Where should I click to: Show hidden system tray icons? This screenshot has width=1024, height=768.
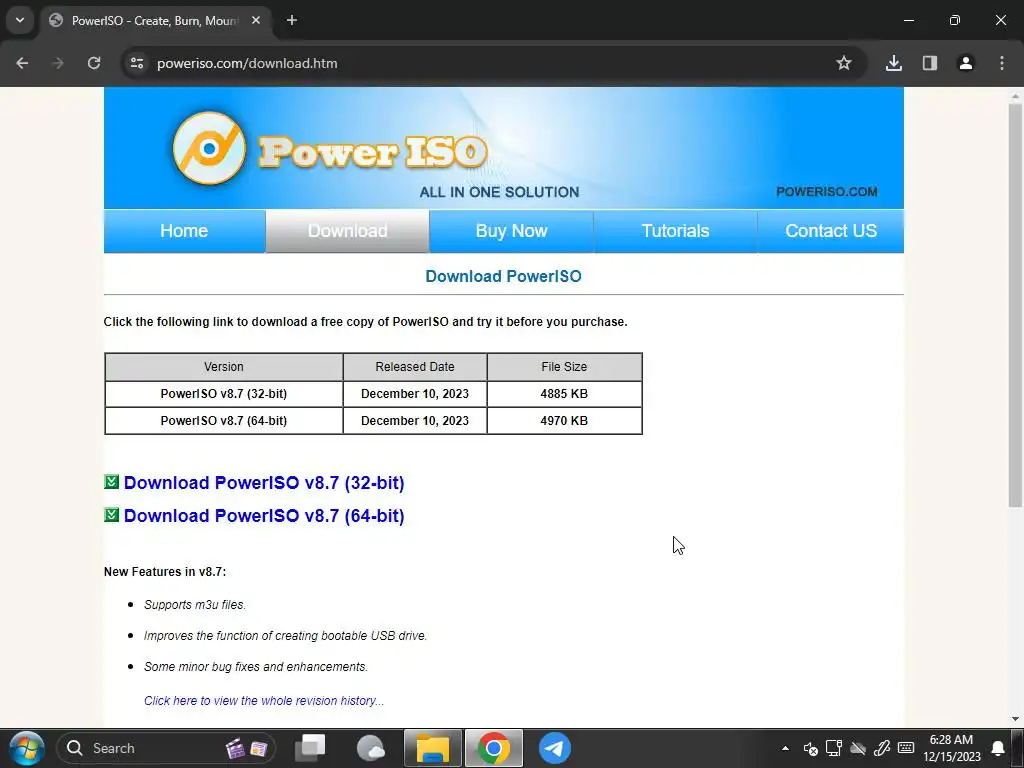pos(785,748)
